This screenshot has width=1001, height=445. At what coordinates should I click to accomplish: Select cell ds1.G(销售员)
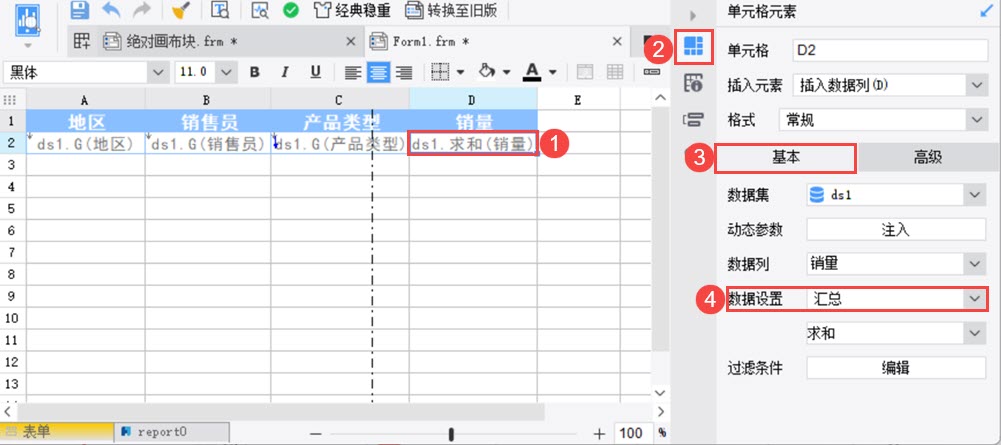coord(207,144)
